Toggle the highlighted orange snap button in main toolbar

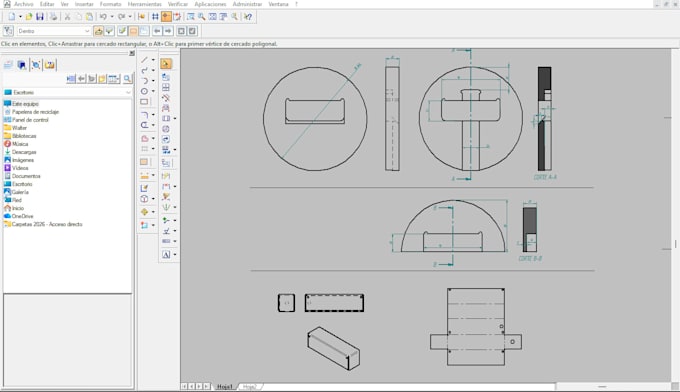[166, 16]
